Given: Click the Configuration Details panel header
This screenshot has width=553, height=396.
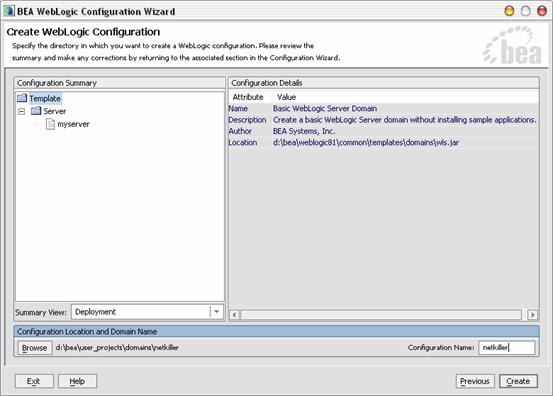Looking at the screenshot, I should coord(384,83).
